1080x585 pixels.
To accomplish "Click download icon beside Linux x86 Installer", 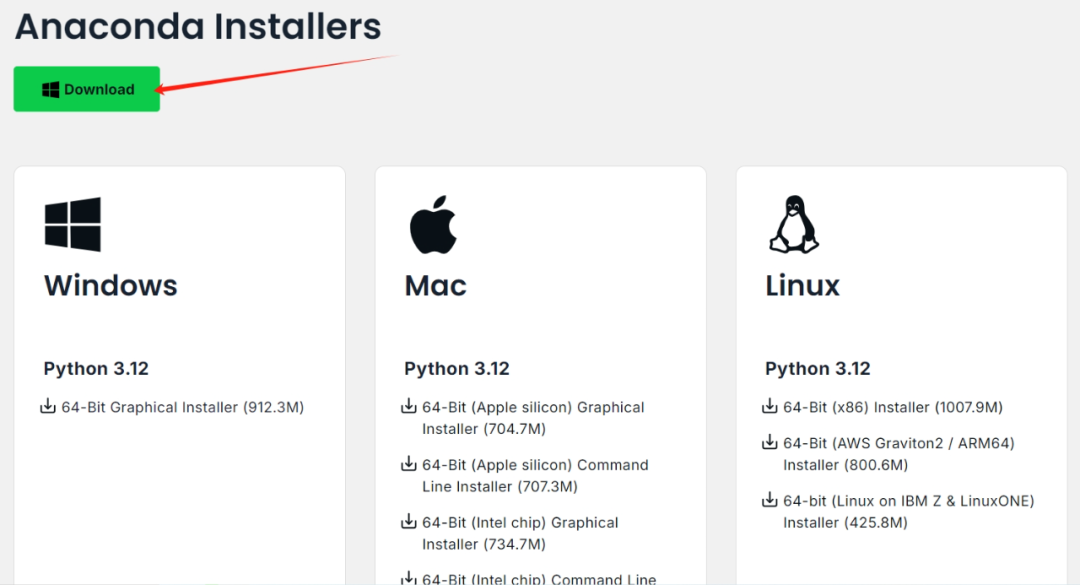I will [x=769, y=406].
